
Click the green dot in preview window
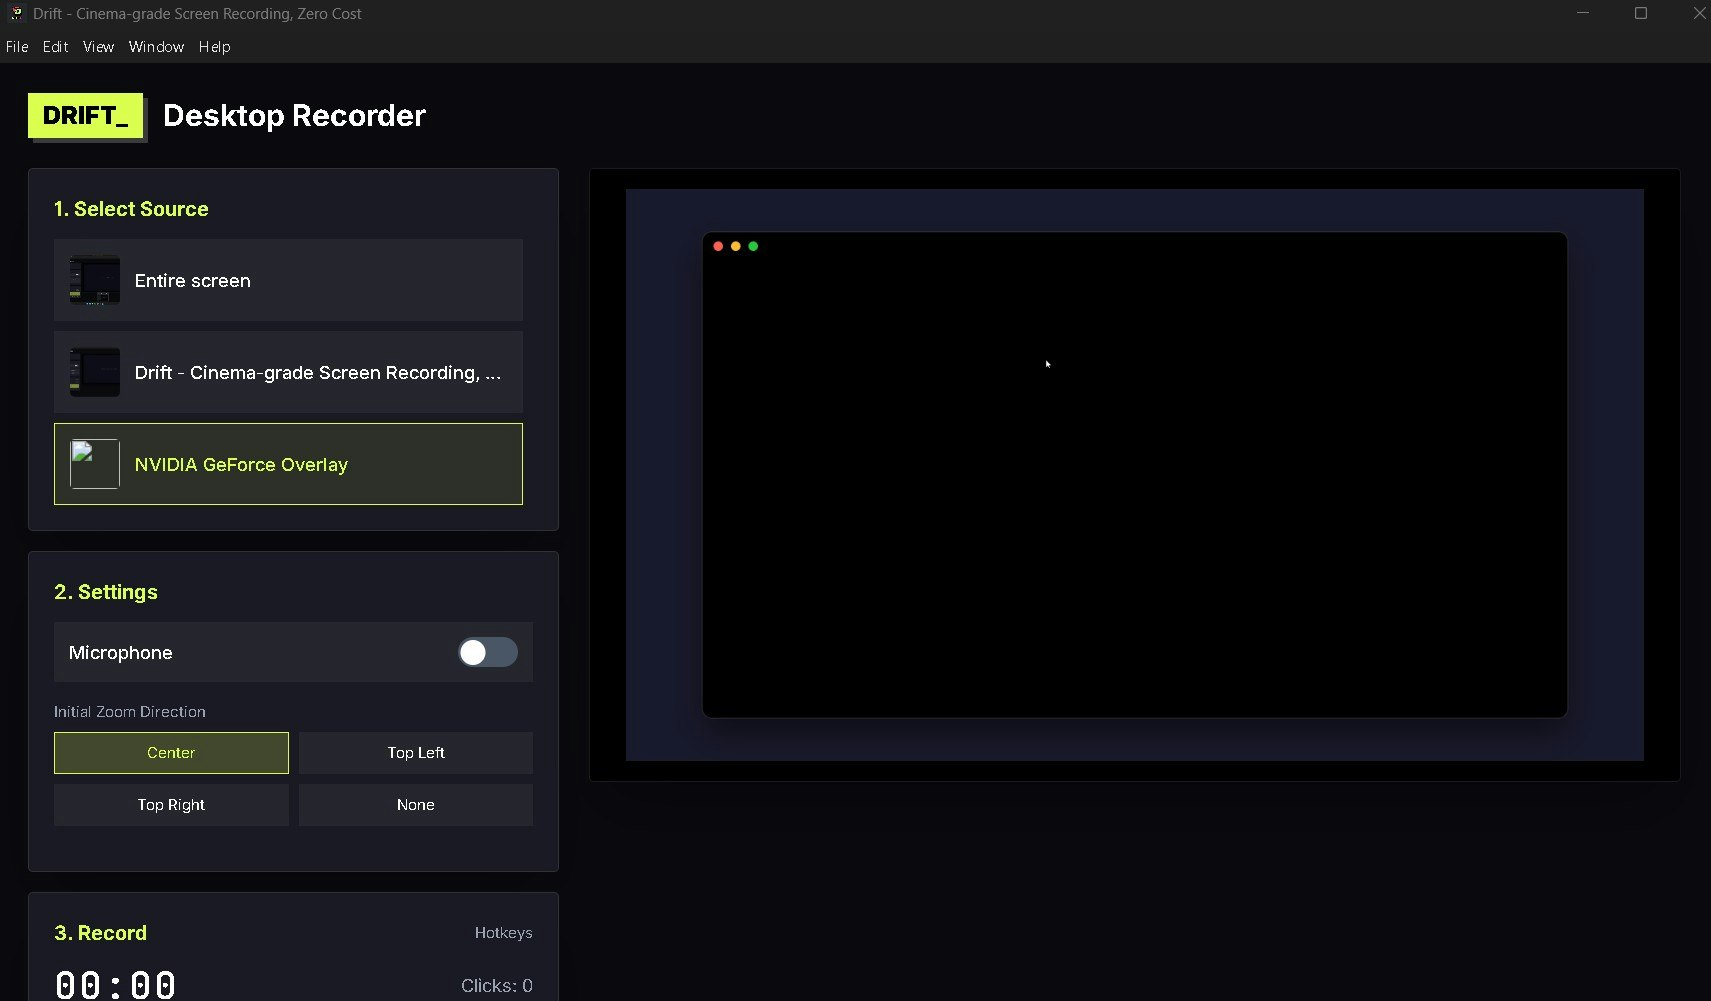[x=753, y=246]
